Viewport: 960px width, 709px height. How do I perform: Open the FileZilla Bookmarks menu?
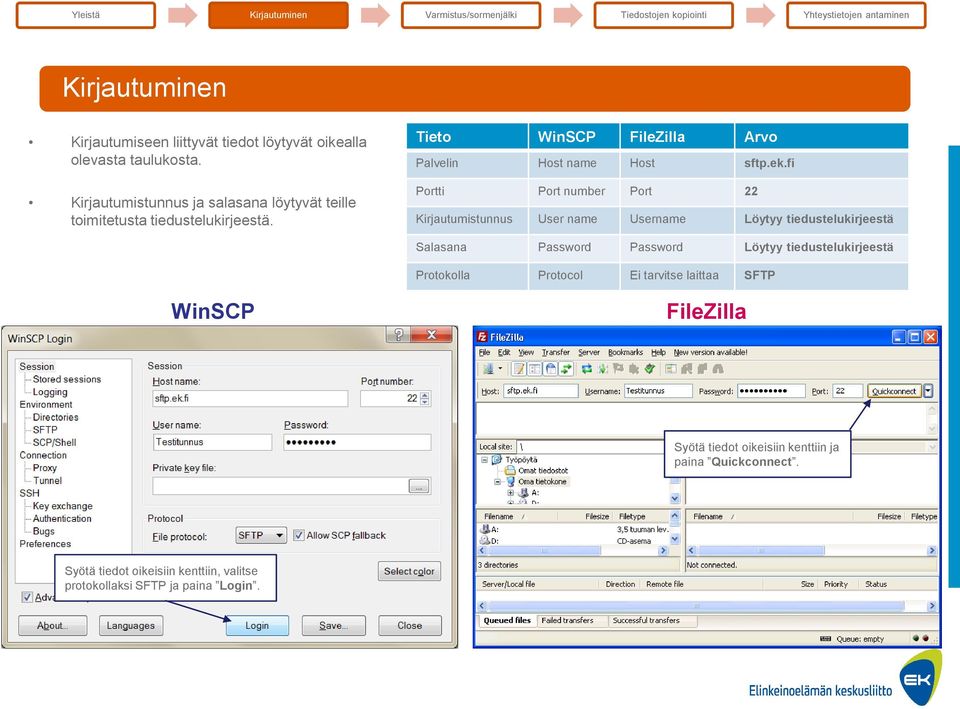[x=625, y=353]
